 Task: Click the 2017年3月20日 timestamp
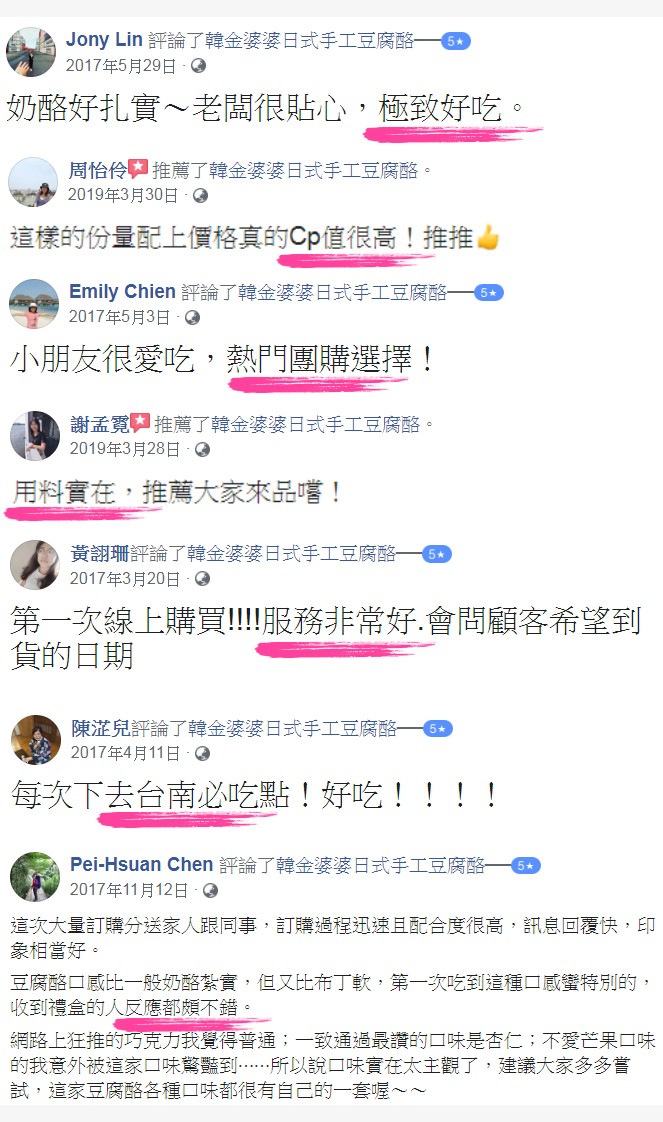tap(125, 578)
